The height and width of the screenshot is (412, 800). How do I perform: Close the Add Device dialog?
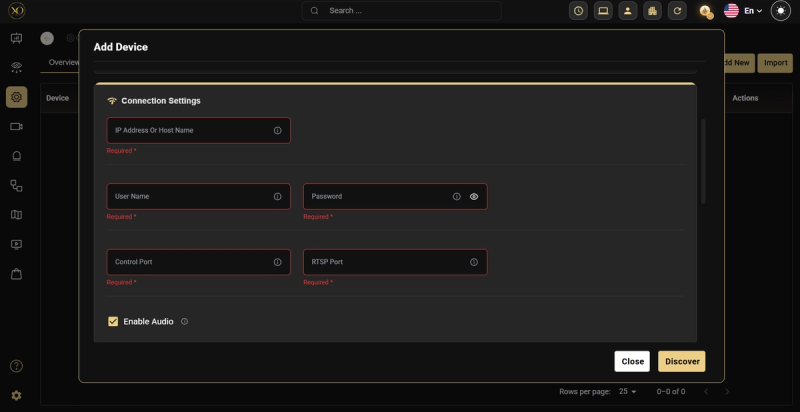point(632,361)
